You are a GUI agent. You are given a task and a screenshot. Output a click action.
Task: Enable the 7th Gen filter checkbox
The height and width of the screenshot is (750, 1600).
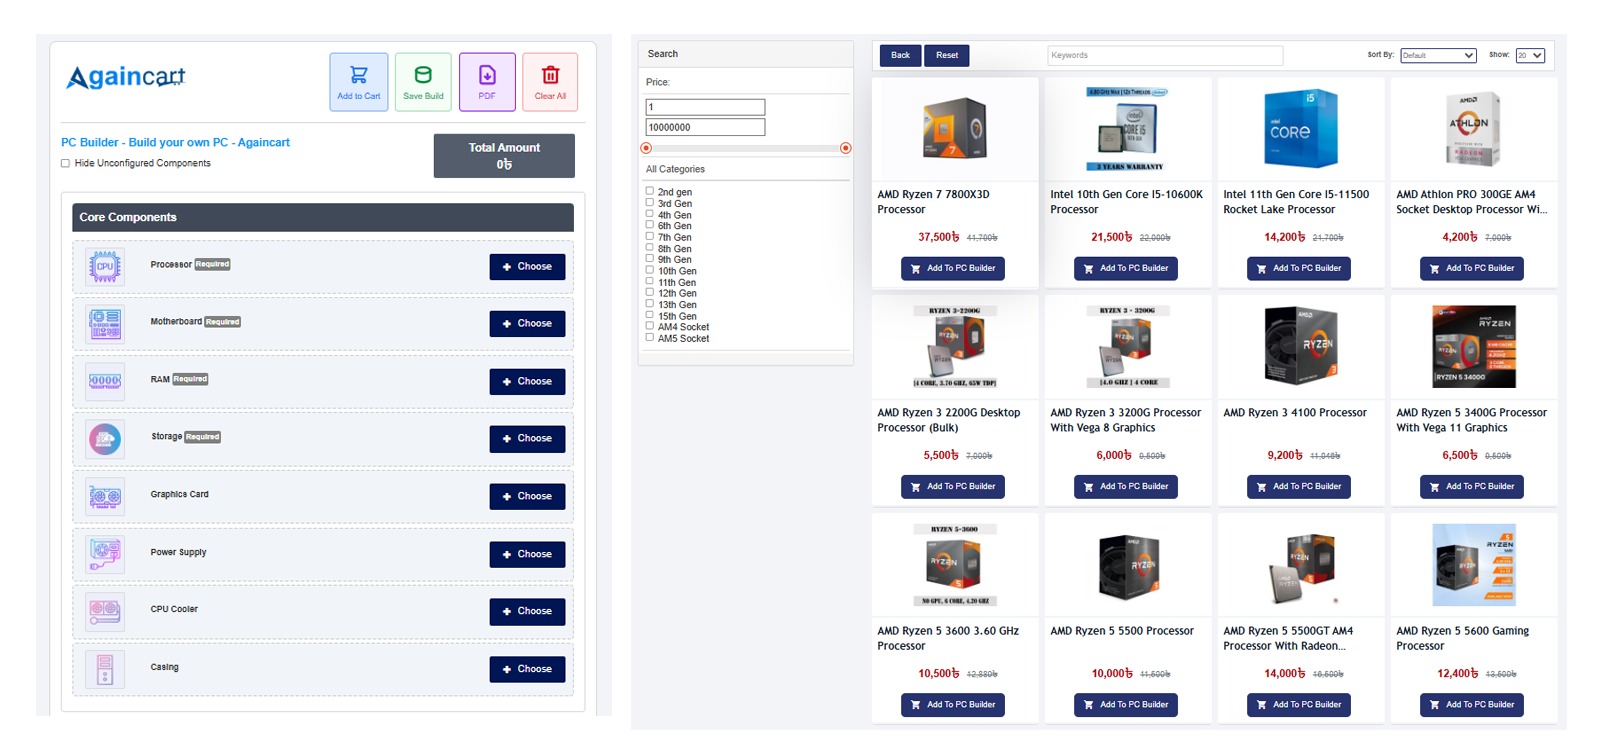pos(649,236)
